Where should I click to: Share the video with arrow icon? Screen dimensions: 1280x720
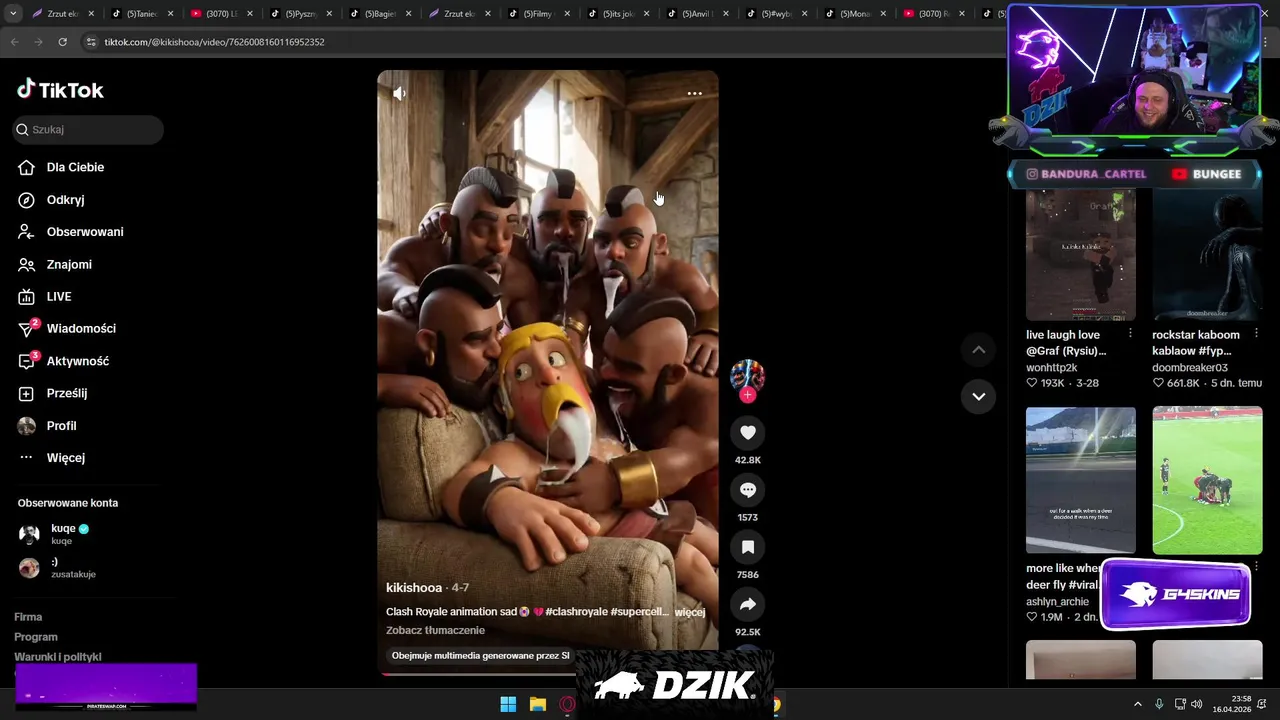click(748, 604)
